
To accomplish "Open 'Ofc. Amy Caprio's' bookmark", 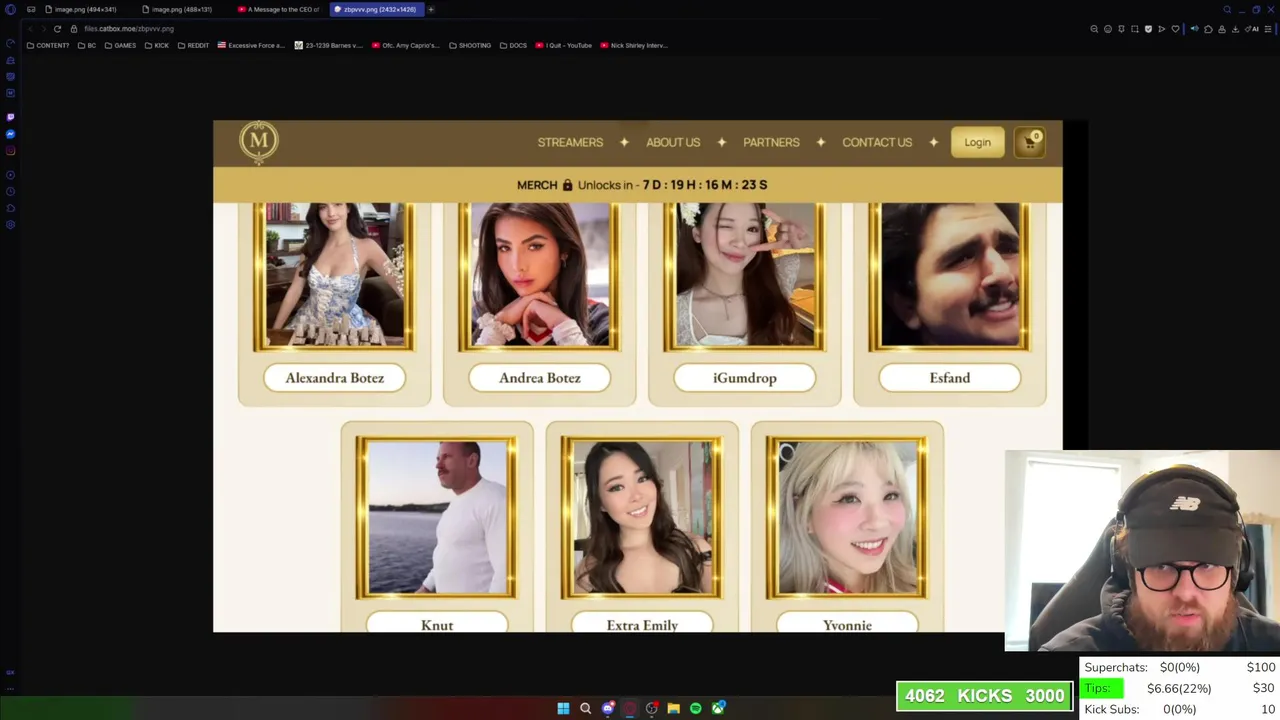I will click(405, 45).
